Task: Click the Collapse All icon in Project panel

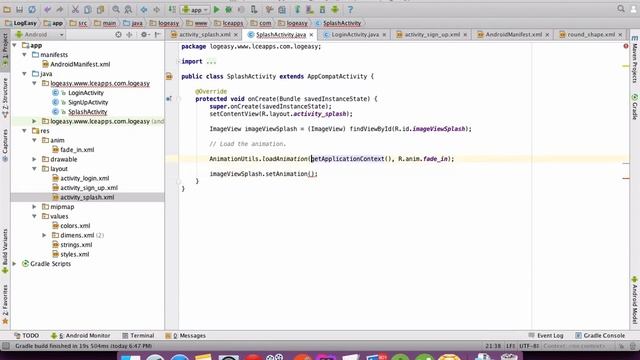Action: coord(129,35)
